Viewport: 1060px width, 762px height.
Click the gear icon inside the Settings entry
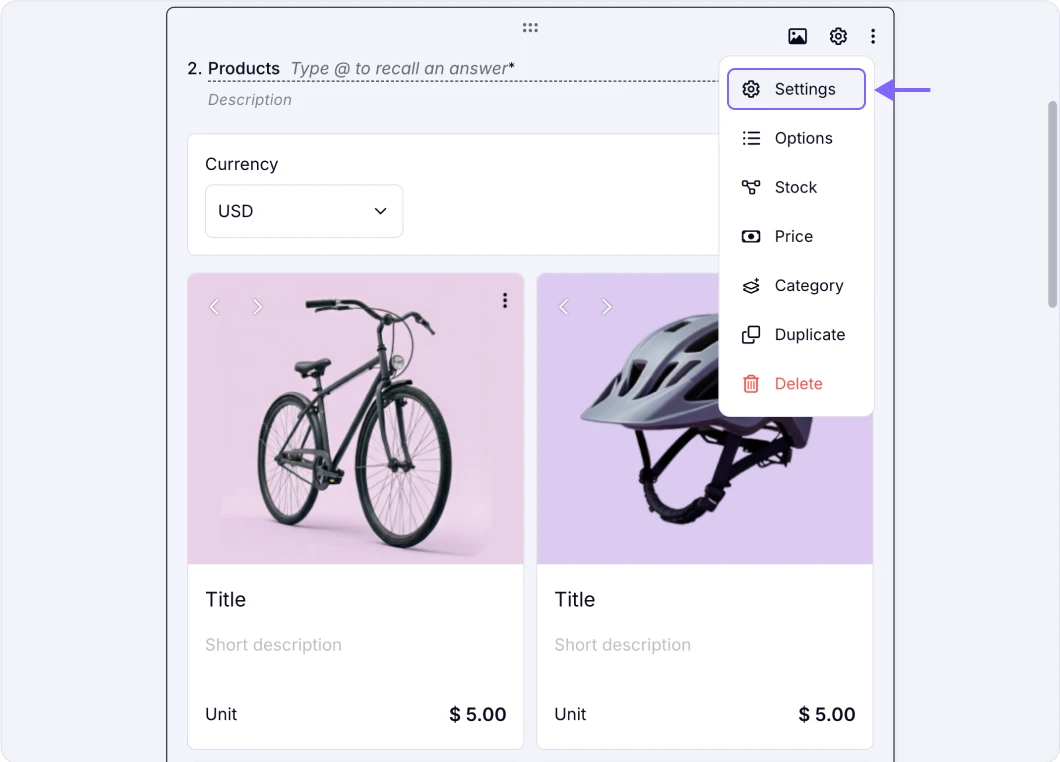pos(751,89)
